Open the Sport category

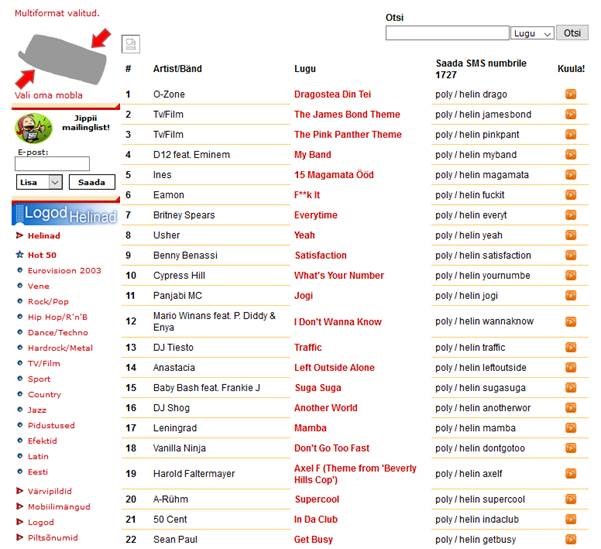(x=39, y=379)
